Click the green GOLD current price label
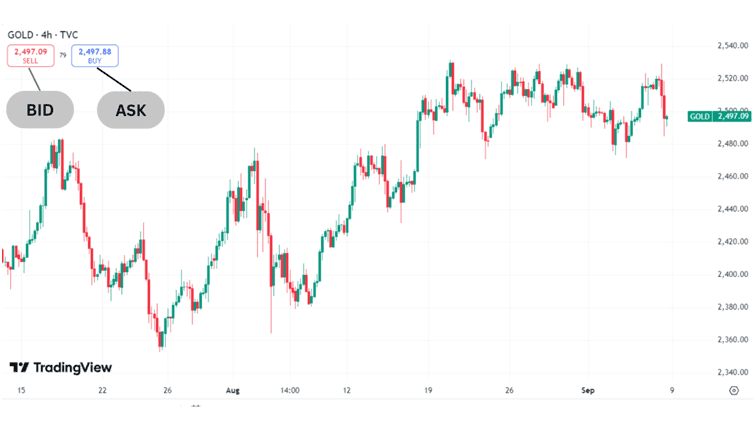The height and width of the screenshot is (427, 755). (x=719, y=117)
